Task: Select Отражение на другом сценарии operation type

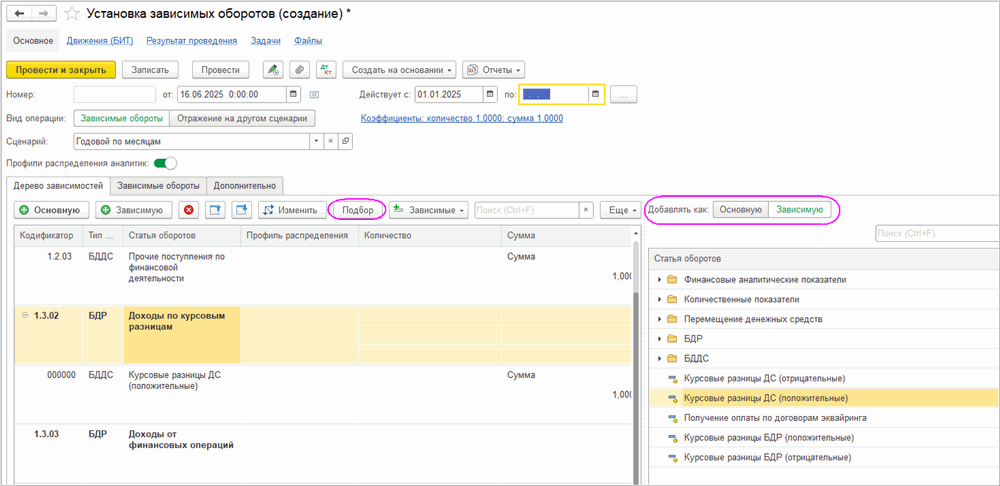Action: (241, 118)
